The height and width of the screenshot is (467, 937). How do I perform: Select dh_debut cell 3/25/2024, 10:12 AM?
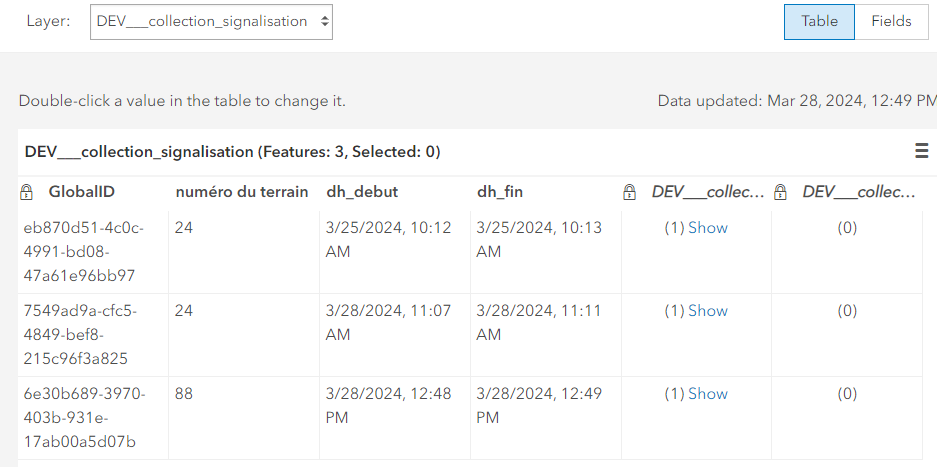tap(394, 252)
